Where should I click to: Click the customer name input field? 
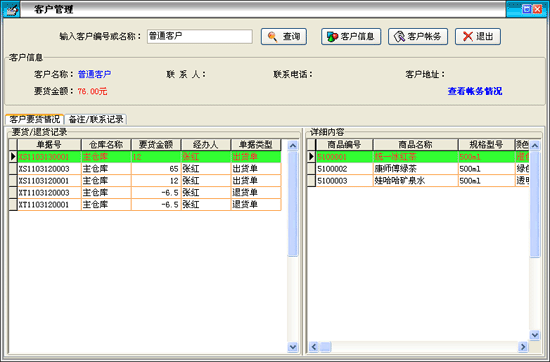coord(200,36)
